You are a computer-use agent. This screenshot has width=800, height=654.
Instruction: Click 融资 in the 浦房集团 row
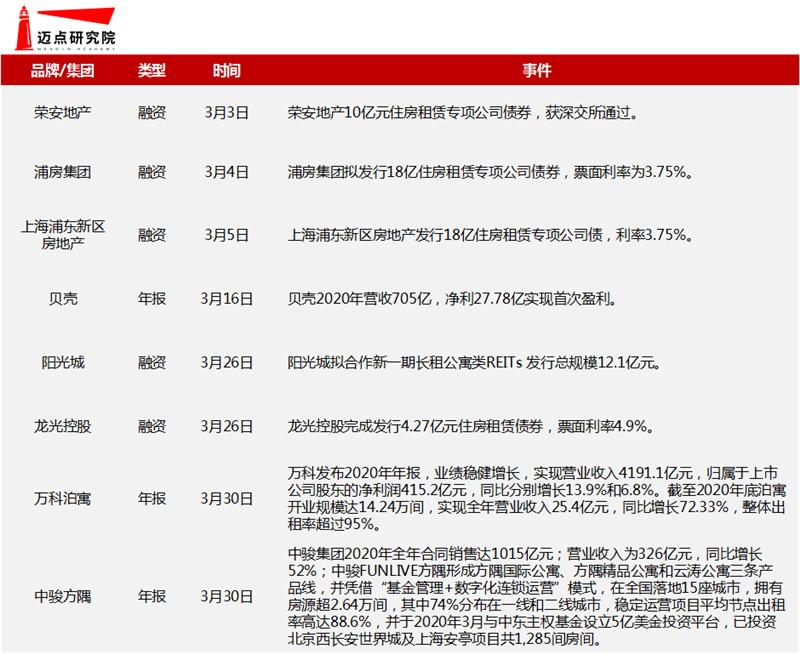click(x=152, y=172)
